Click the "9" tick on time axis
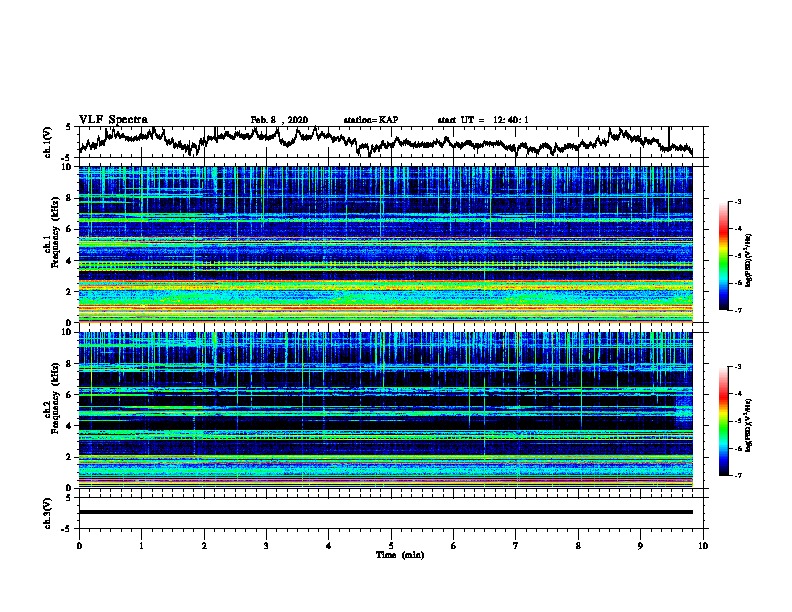Image resolution: width=792 pixels, height=612 pixels. pos(640,546)
